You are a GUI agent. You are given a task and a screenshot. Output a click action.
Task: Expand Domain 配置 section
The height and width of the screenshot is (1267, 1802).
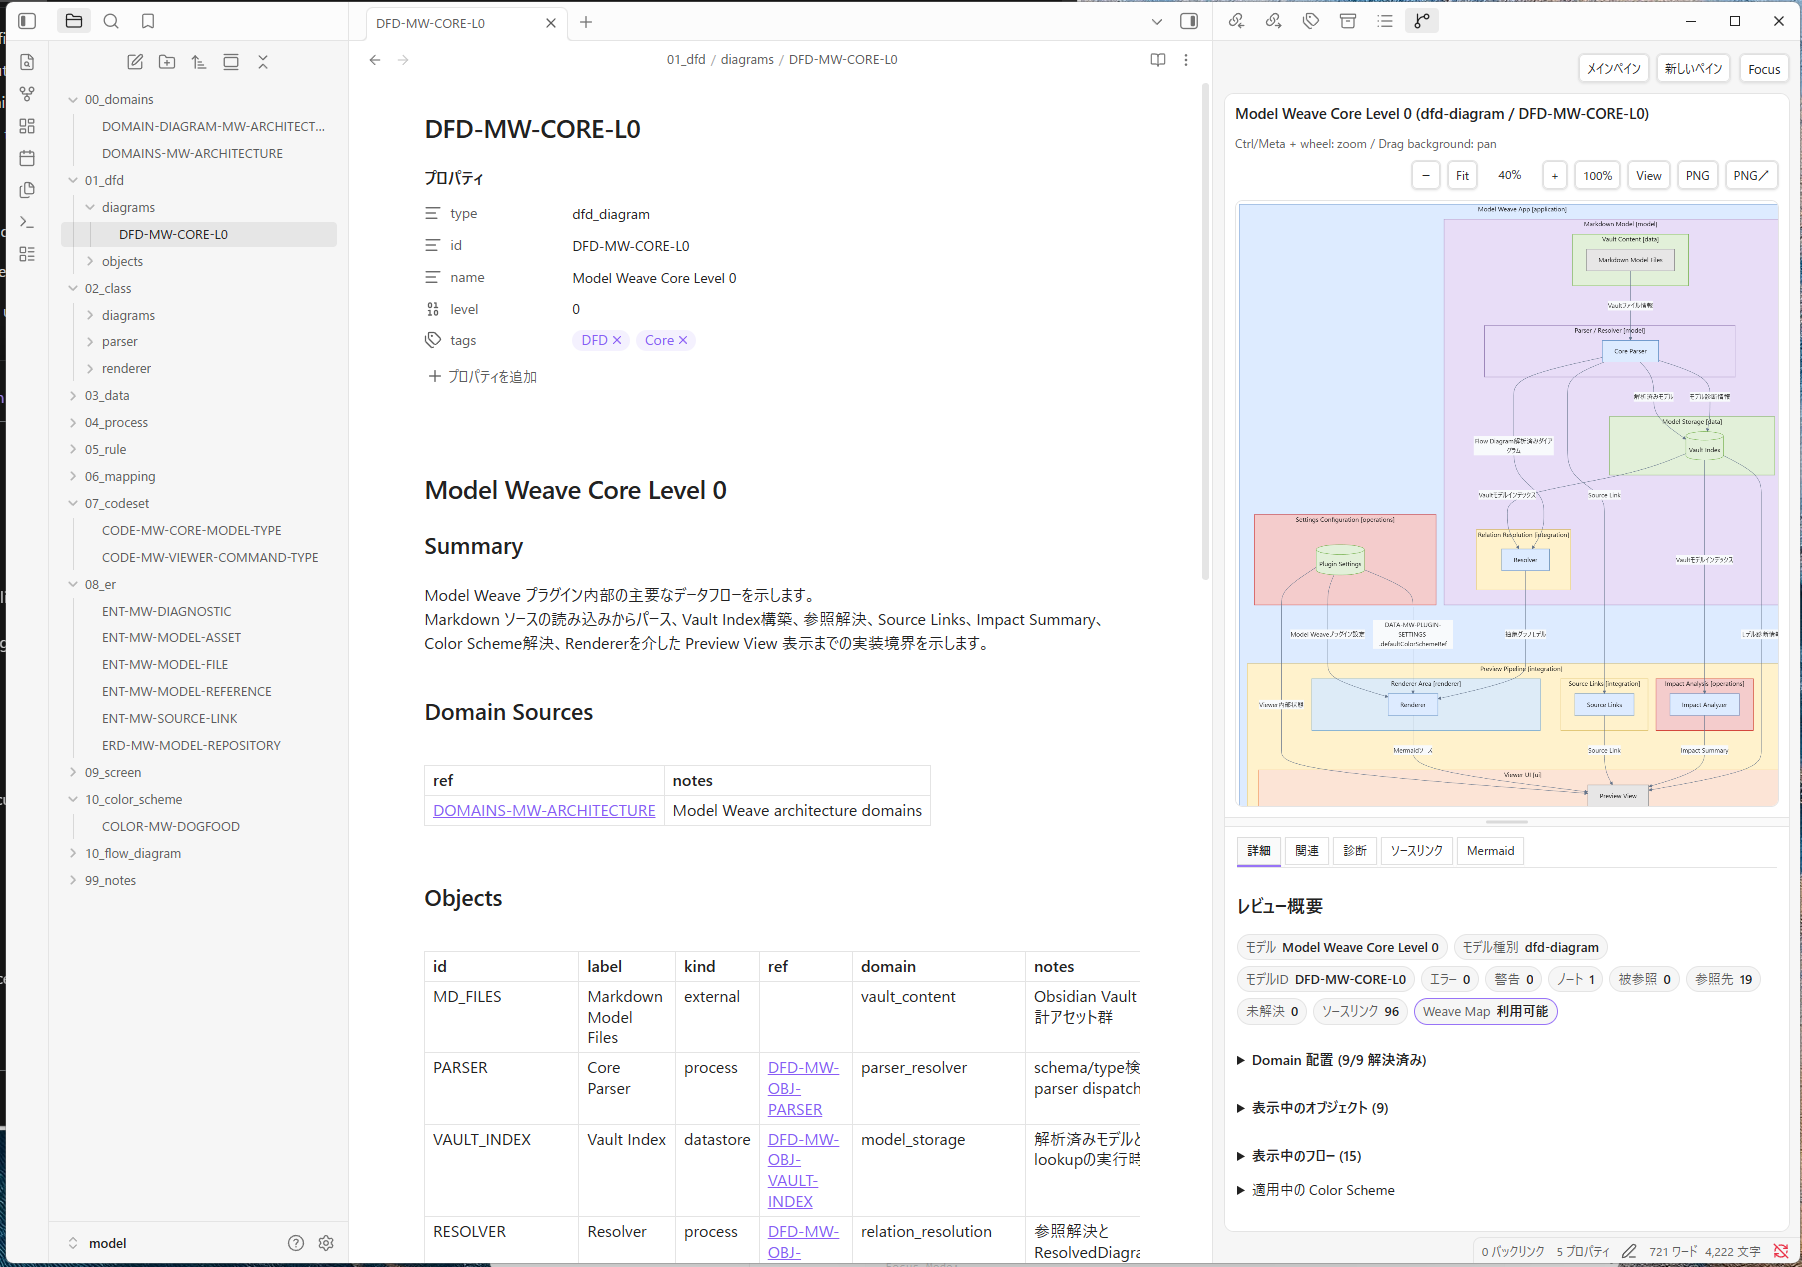tap(1332, 1060)
